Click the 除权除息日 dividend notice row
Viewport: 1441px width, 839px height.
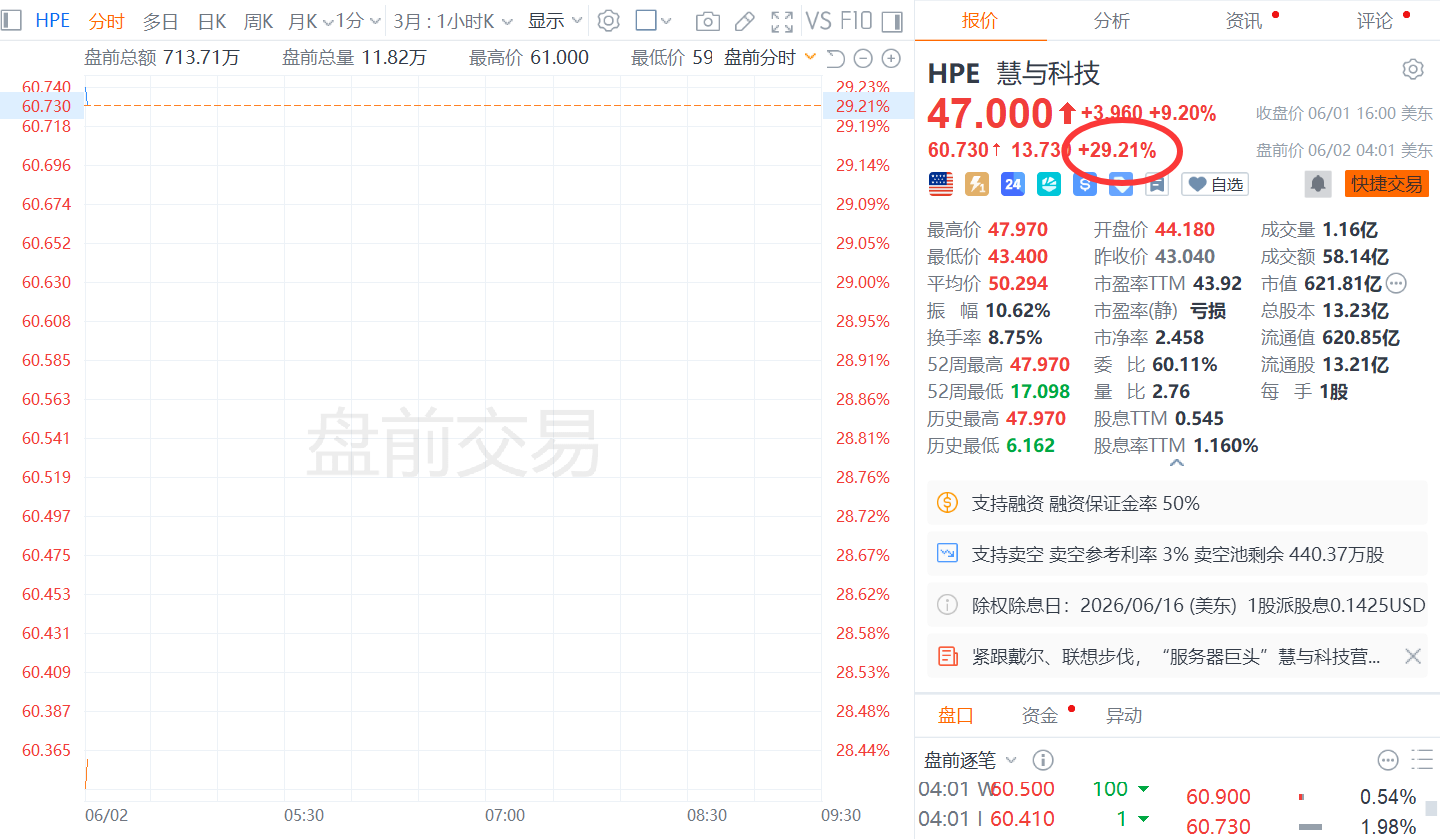click(1177, 604)
